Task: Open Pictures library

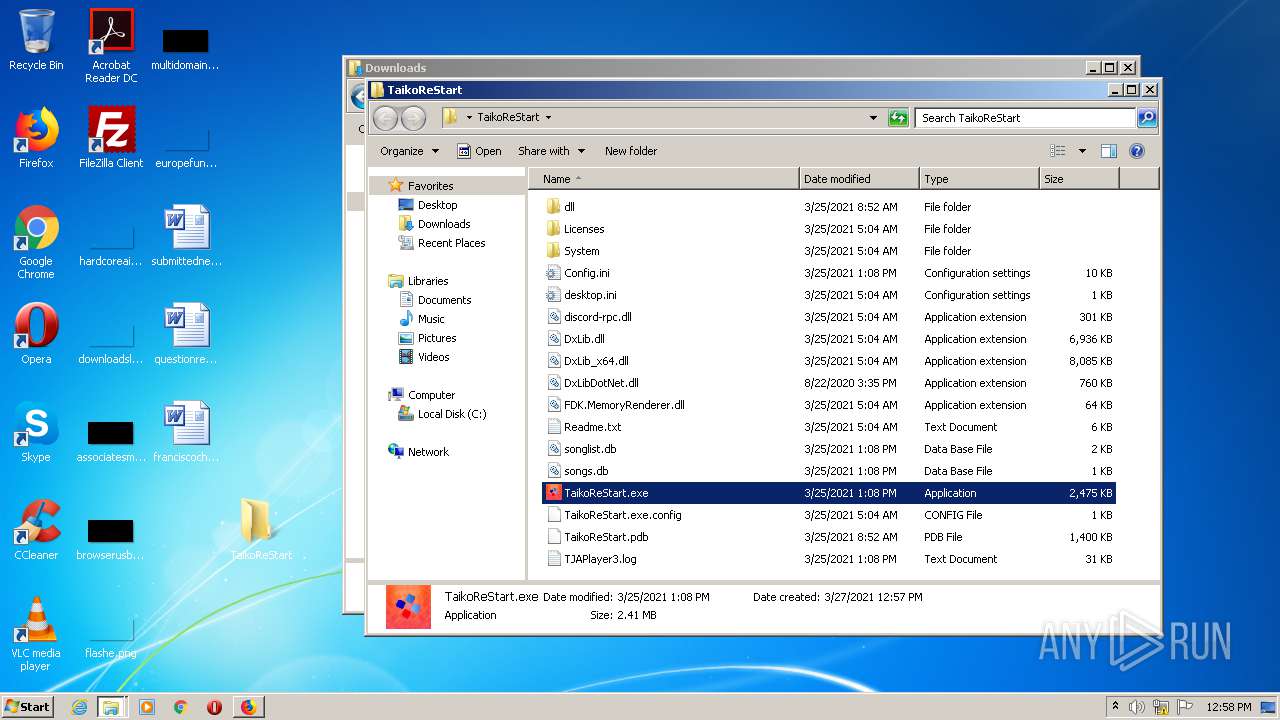Action: click(x=437, y=338)
